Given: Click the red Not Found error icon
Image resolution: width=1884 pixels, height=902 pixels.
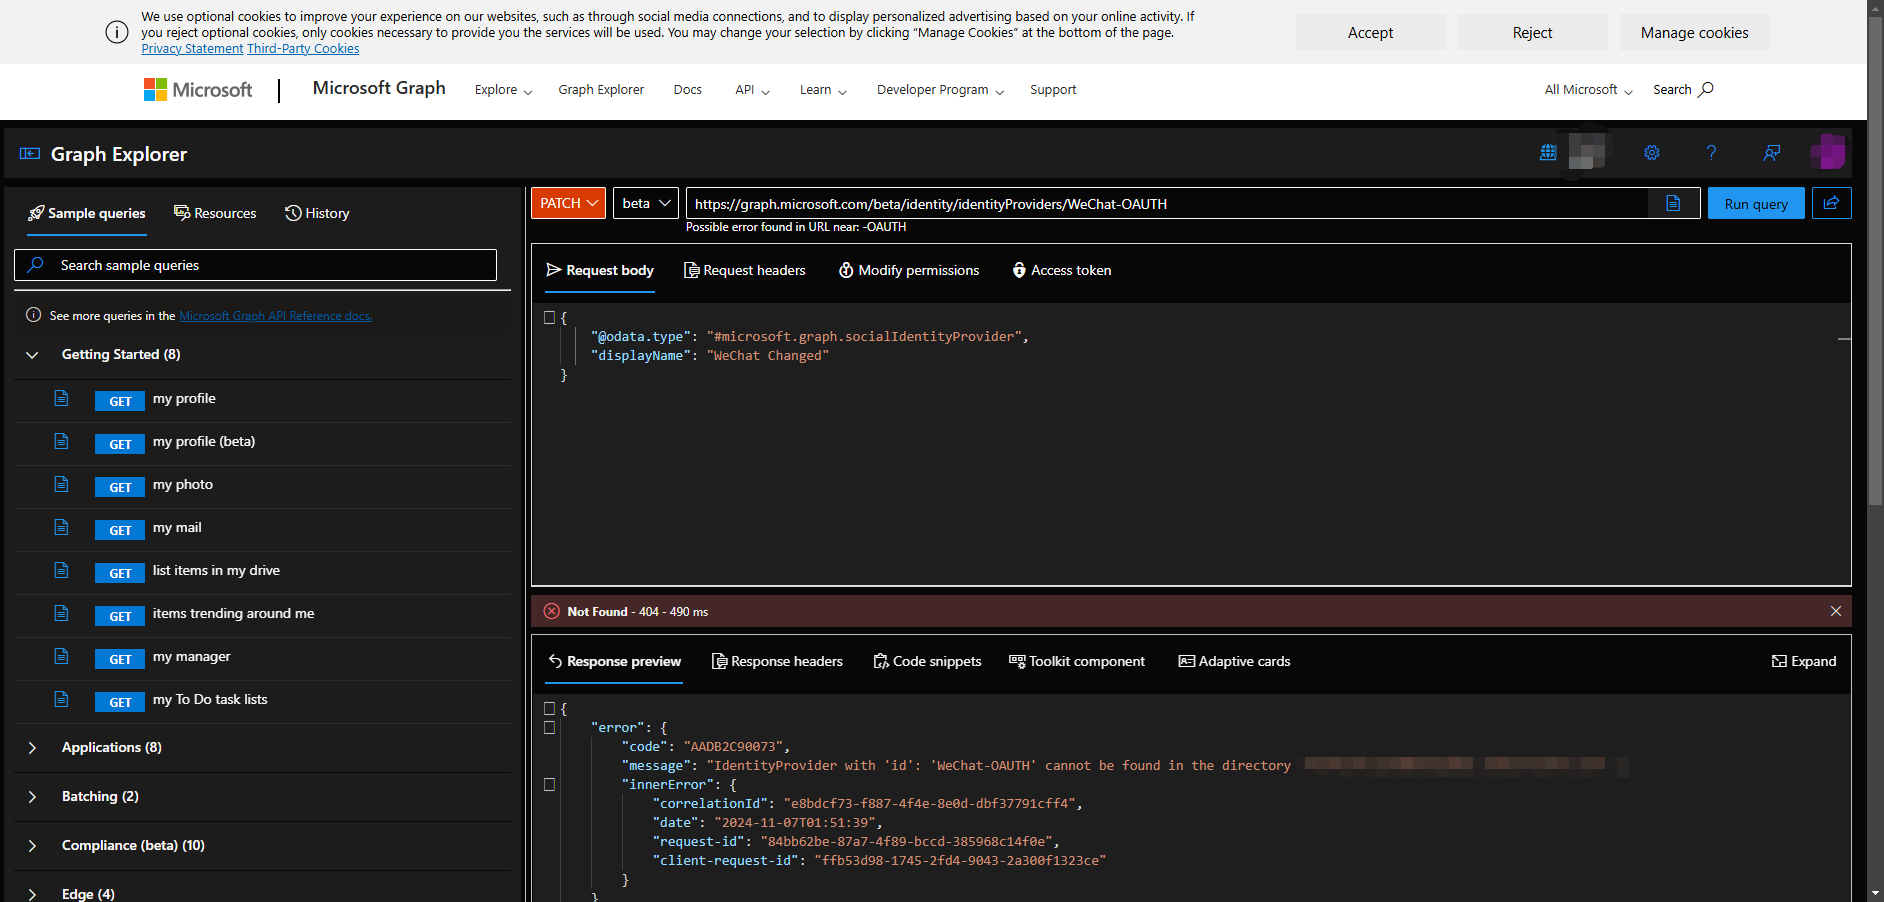Looking at the screenshot, I should (551, 611).
